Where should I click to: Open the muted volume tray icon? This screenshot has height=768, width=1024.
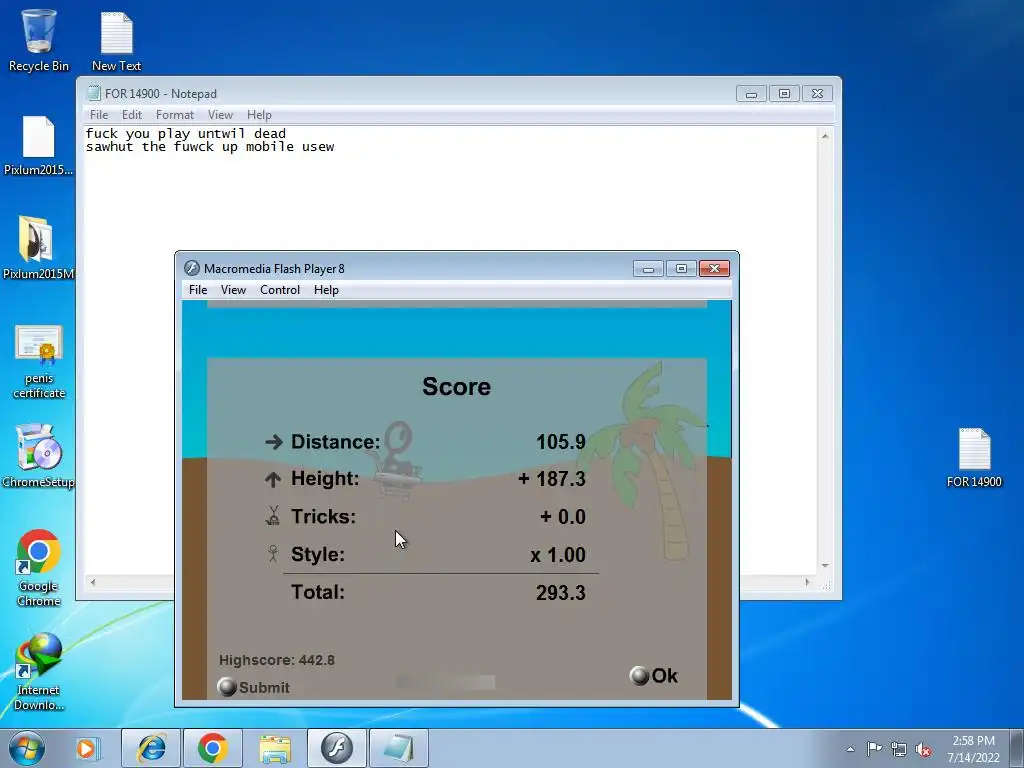(923, 749)
